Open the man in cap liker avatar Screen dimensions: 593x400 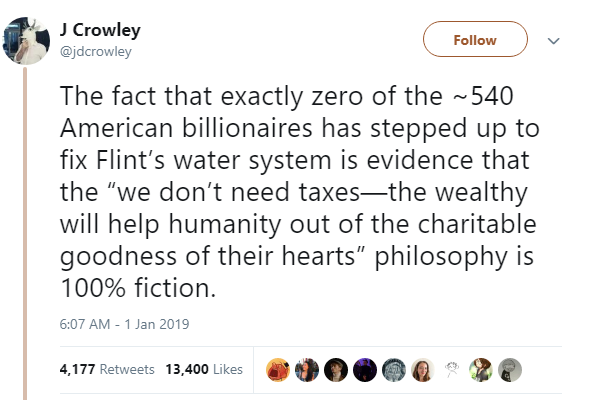pos(336,370)
